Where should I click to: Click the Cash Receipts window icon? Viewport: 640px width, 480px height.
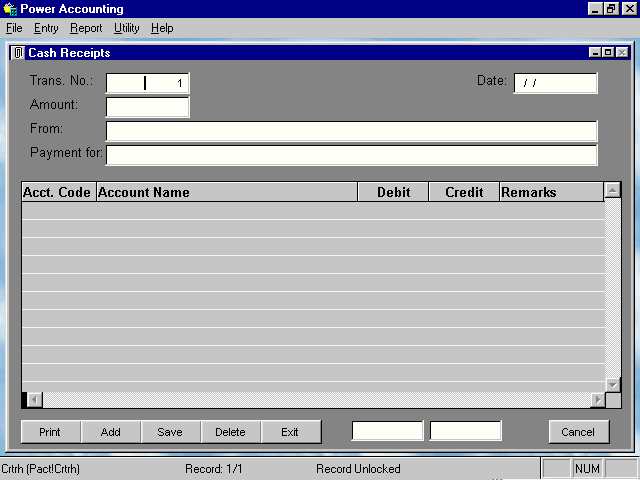(x=18, y=53)
